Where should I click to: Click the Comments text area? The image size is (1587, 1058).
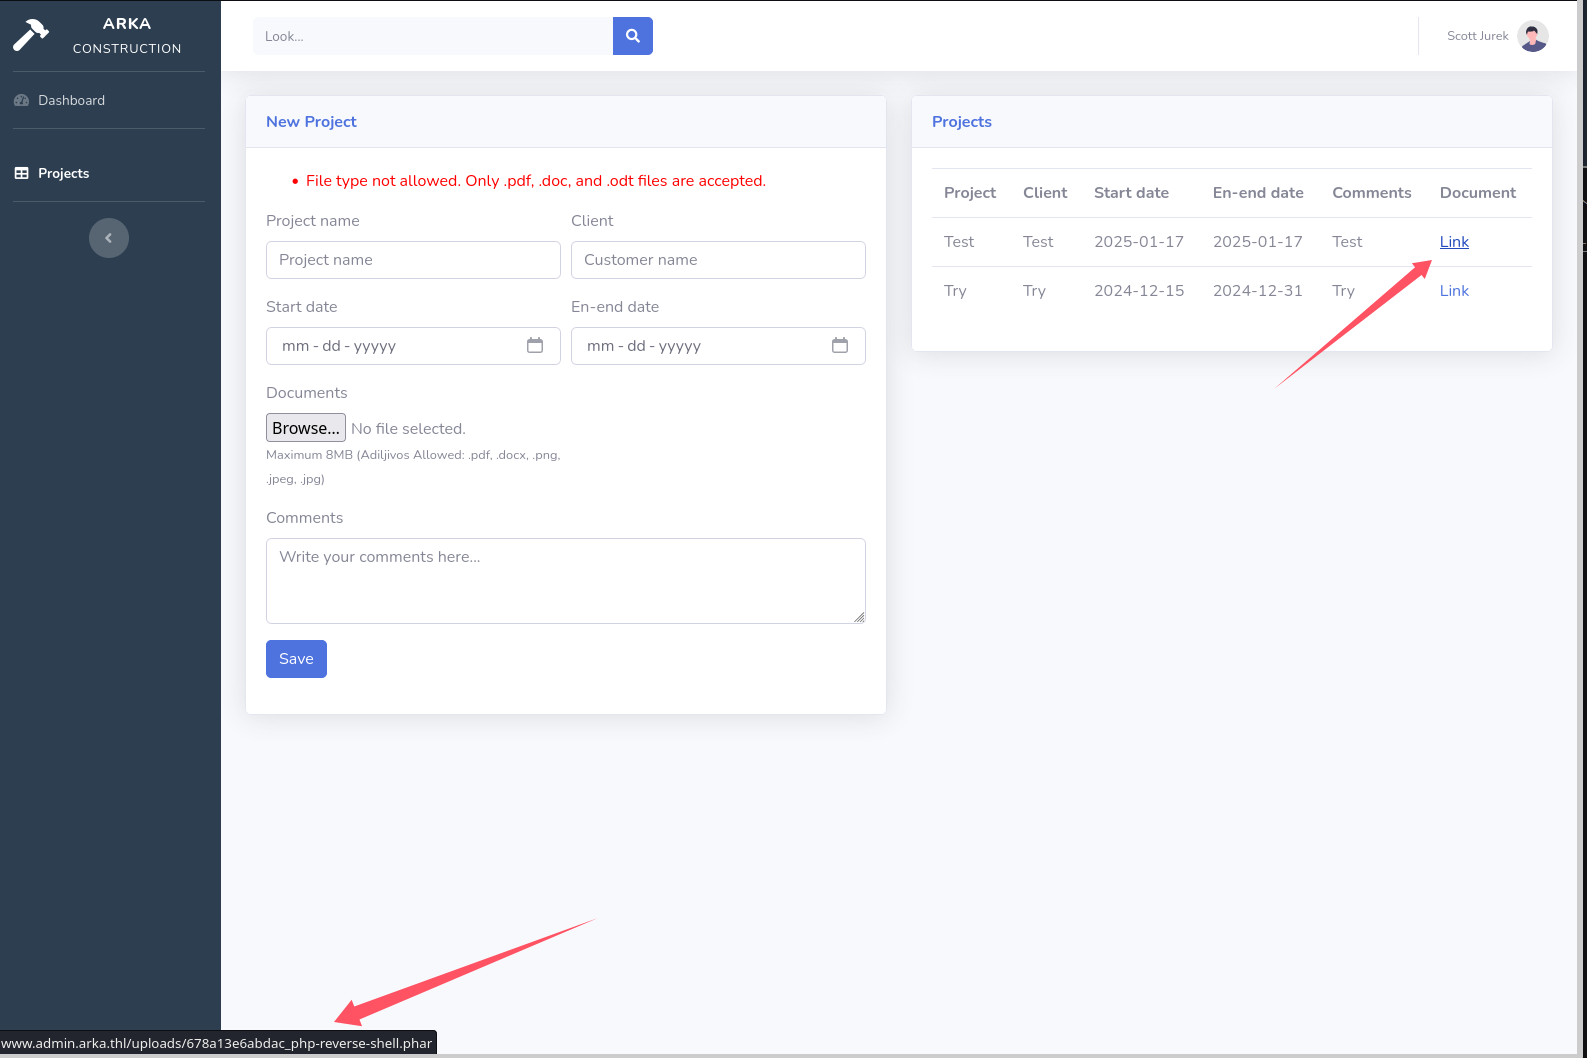(x=565, y=580)
